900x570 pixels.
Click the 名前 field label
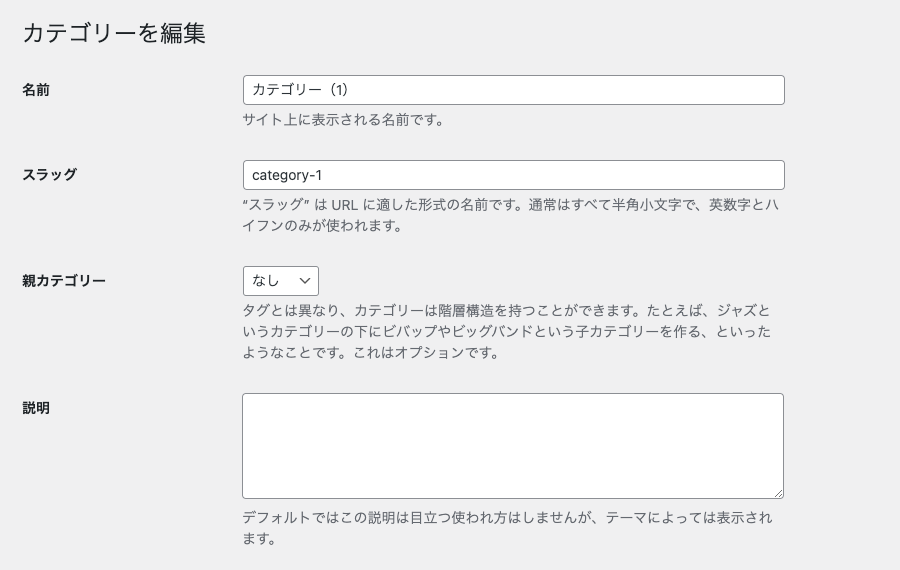[x=36, y=90]
